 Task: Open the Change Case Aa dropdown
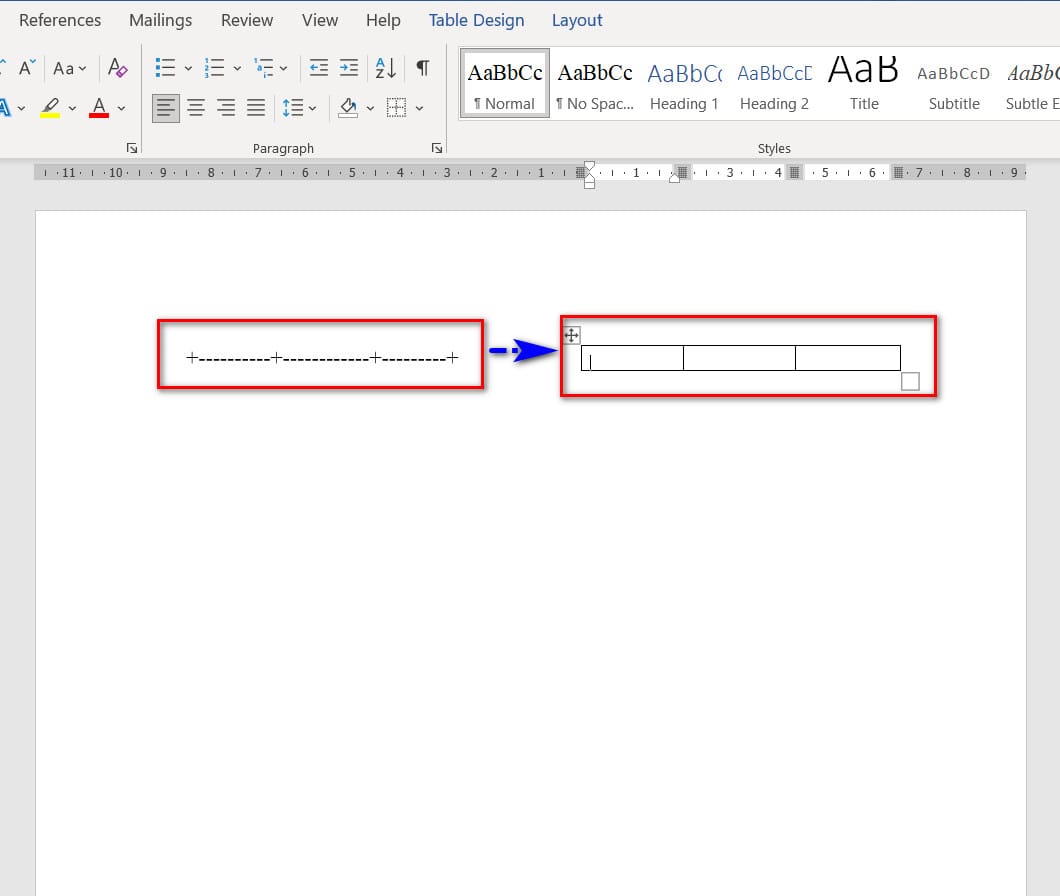click(70, 68)
